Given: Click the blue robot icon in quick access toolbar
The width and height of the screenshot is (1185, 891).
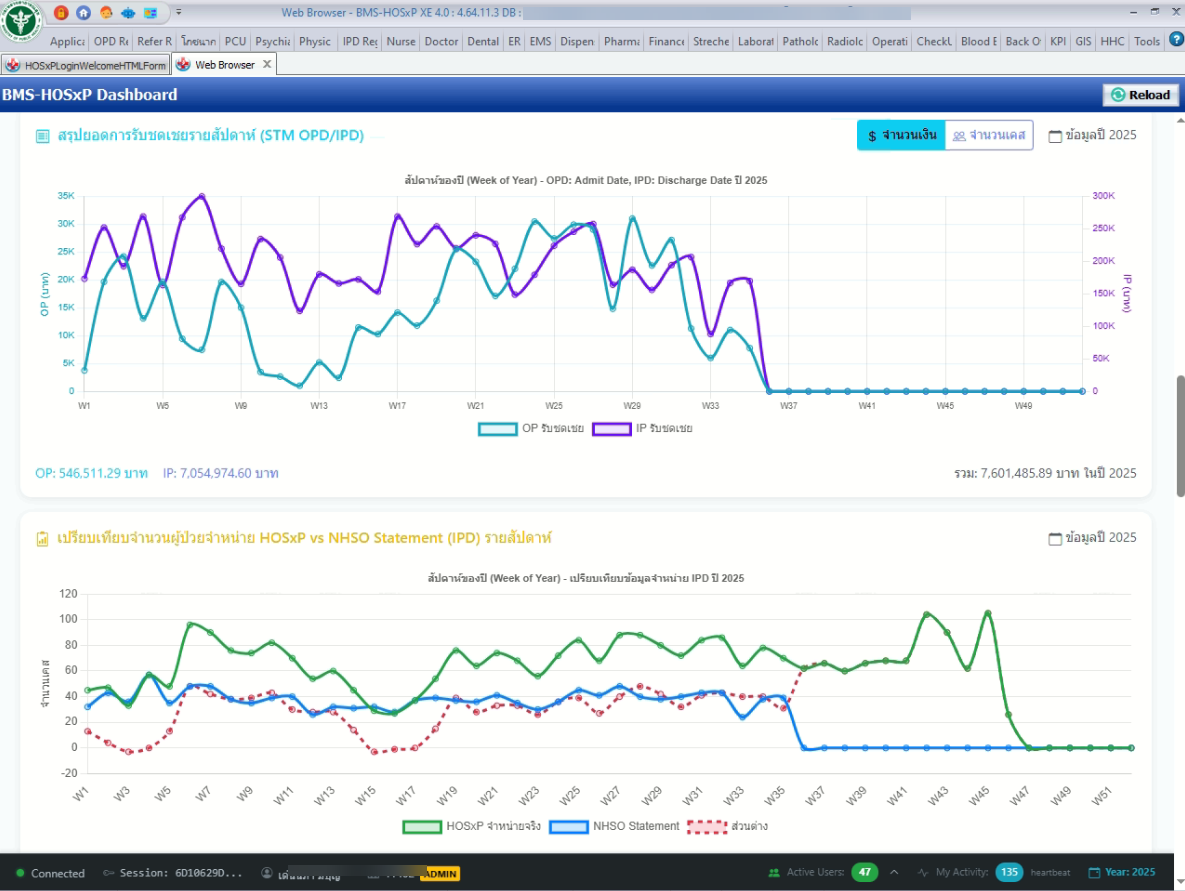Looking at the screenshot, I should (128, 13).
